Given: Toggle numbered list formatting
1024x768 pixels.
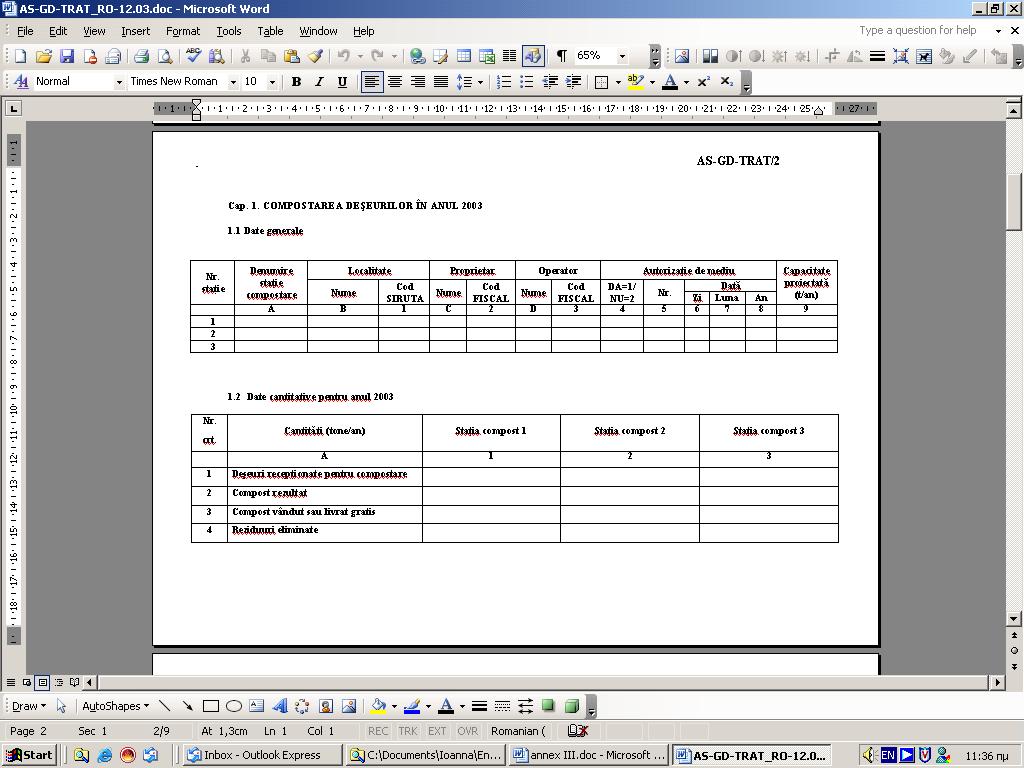Looking at the screenshot, I should tap(504, 82).
